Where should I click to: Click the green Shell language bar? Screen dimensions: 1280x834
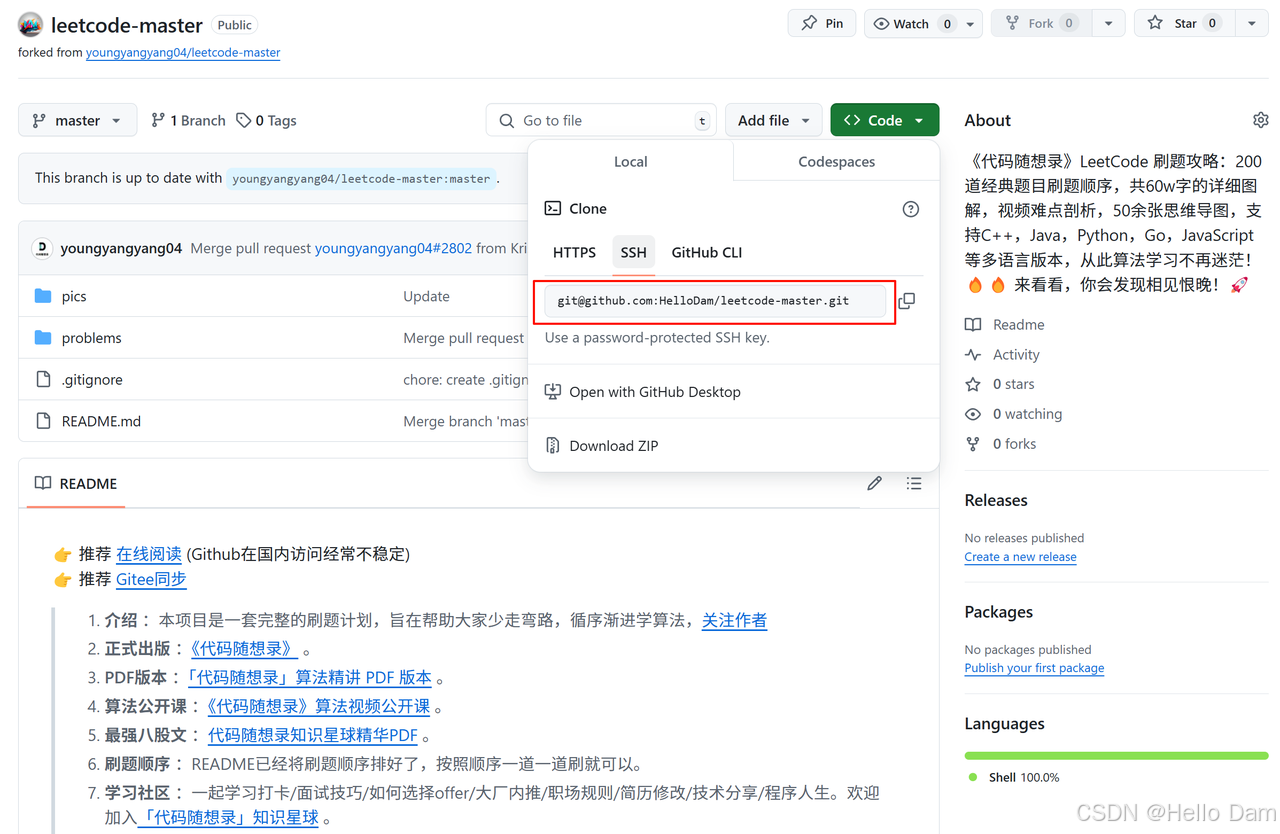pos(1116,755)
